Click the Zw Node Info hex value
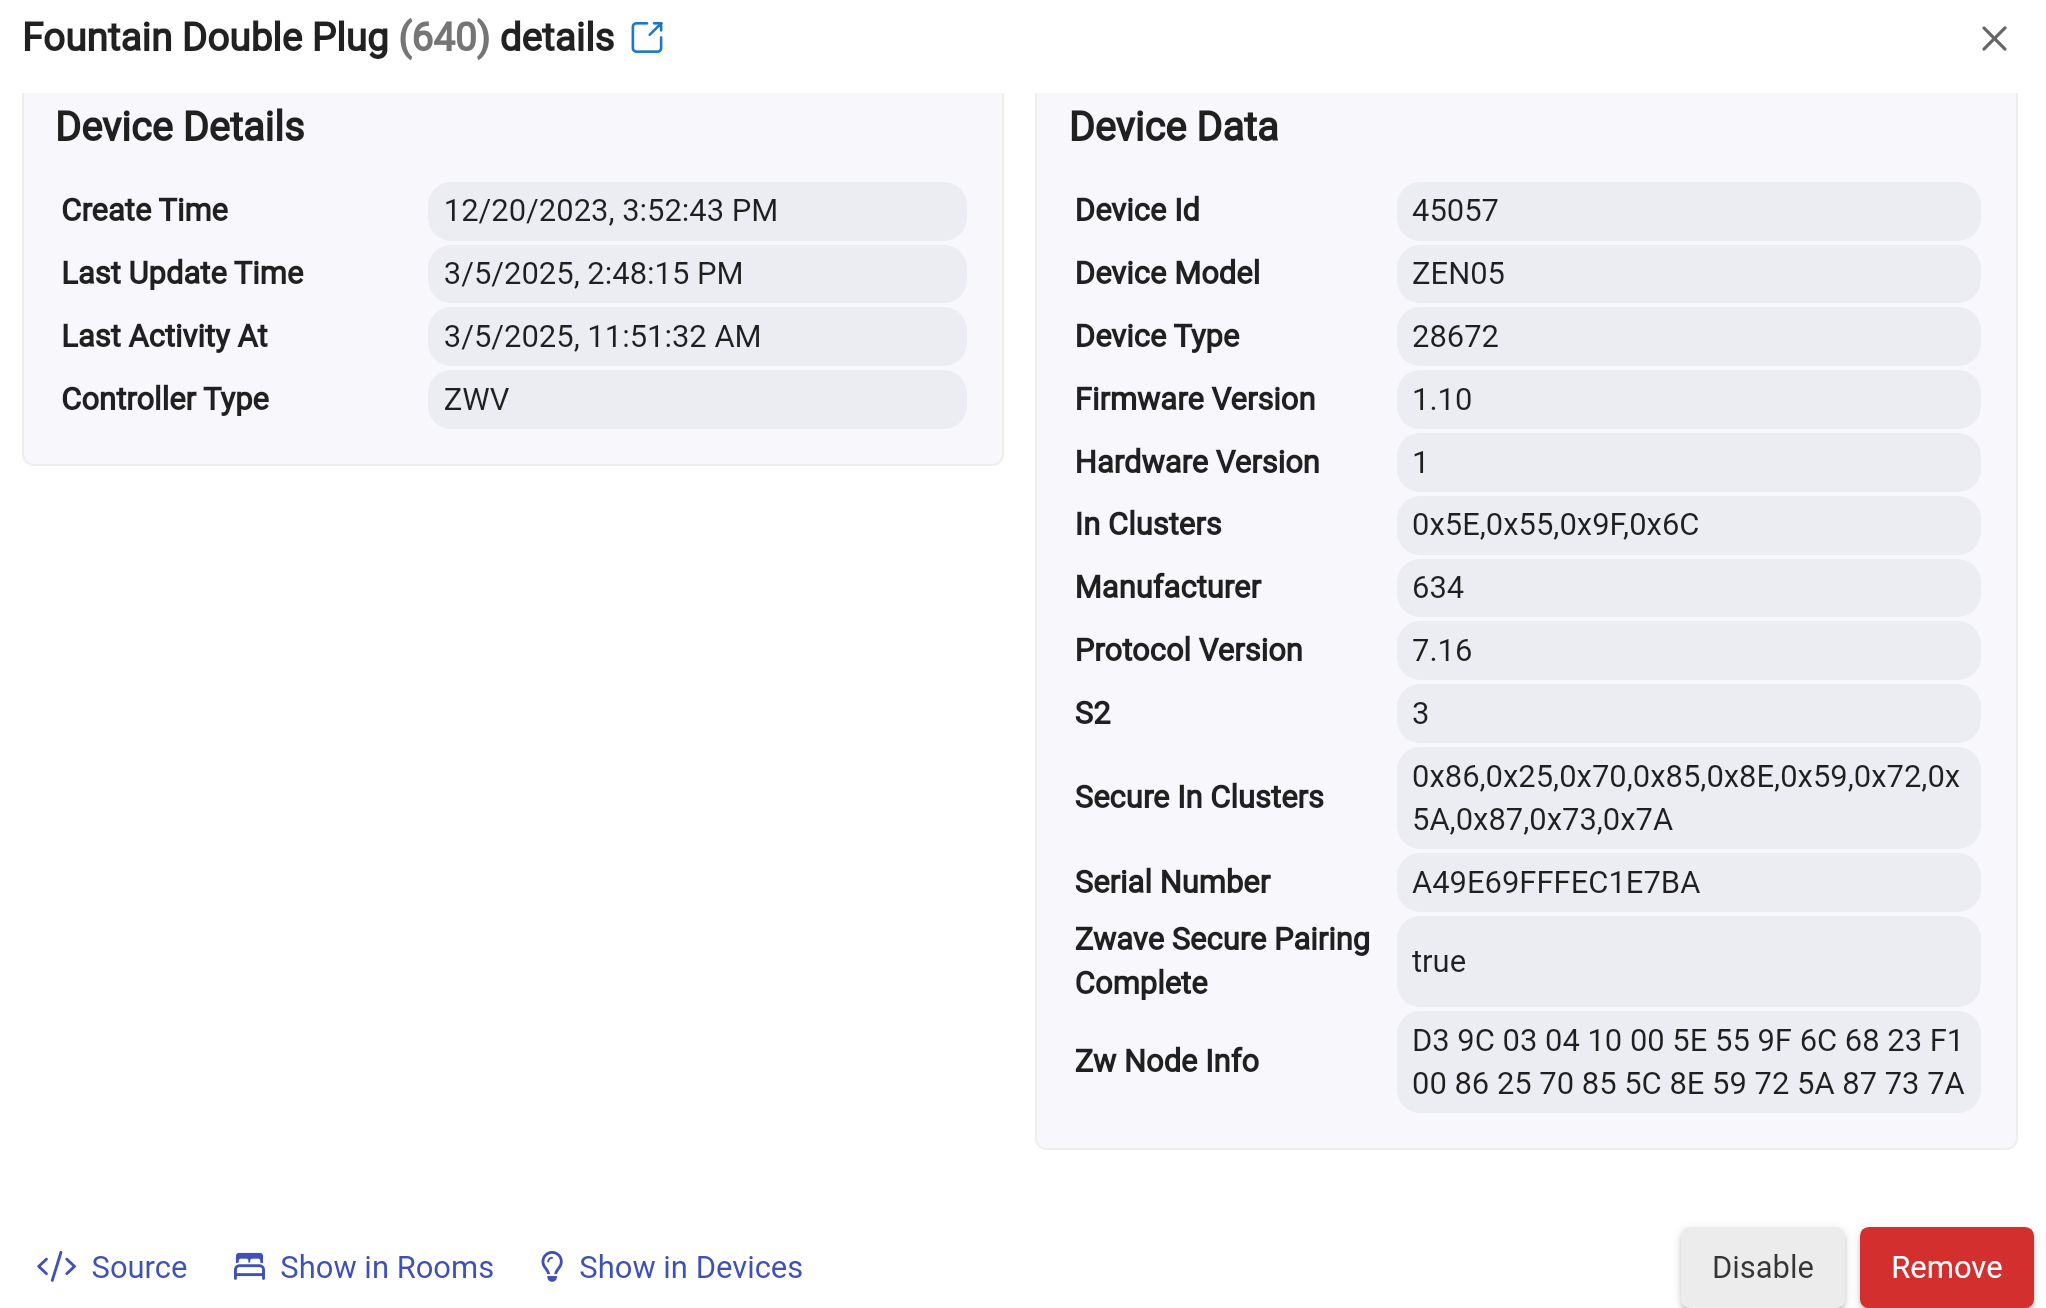The image size is (2046, 1308). point(1687,1062)
